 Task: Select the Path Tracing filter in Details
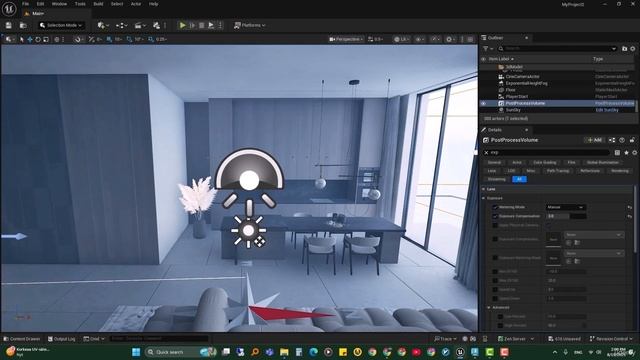pyautogui.click(x=558, y=171)
